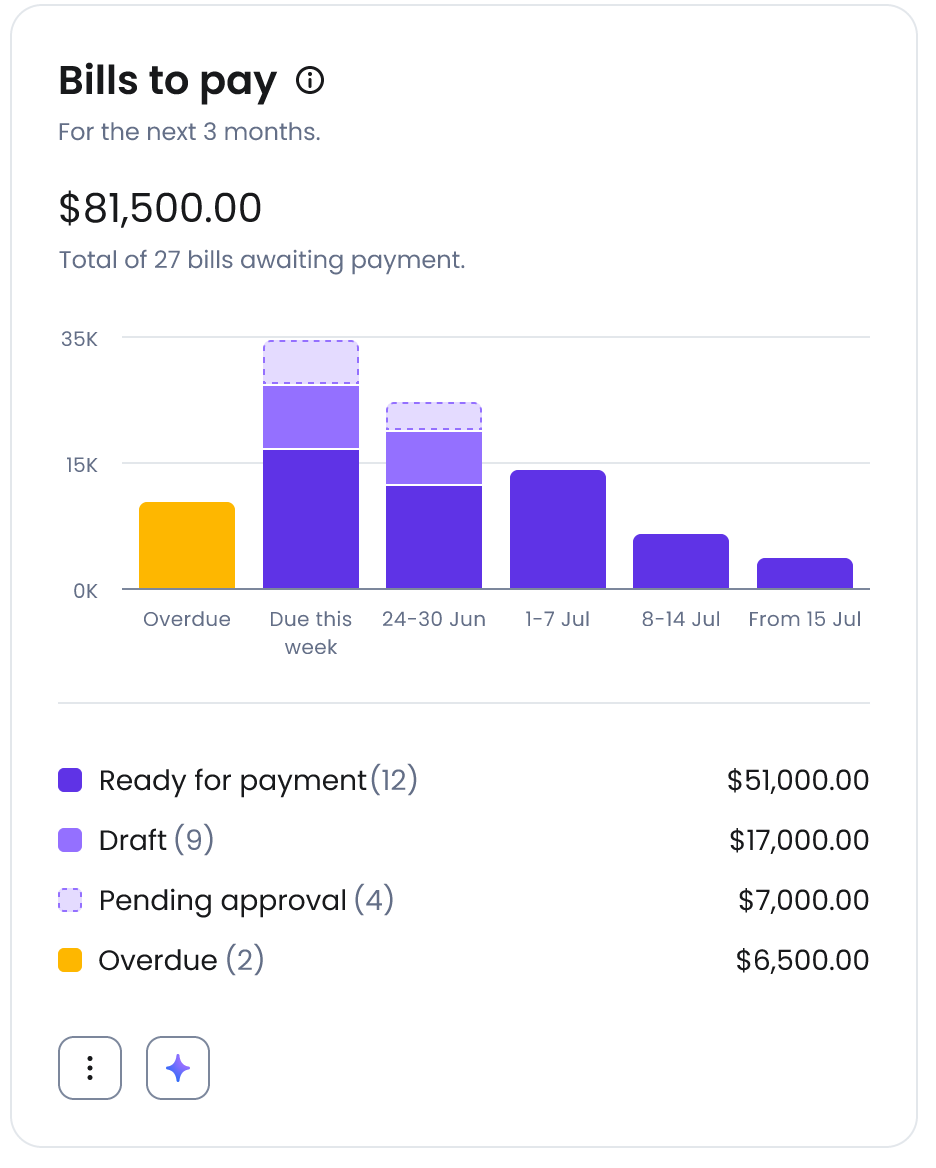Click the From 15 Jul axis label
Screen dimensions: 936x1168
pyautogui.click(x=805, y=619)
